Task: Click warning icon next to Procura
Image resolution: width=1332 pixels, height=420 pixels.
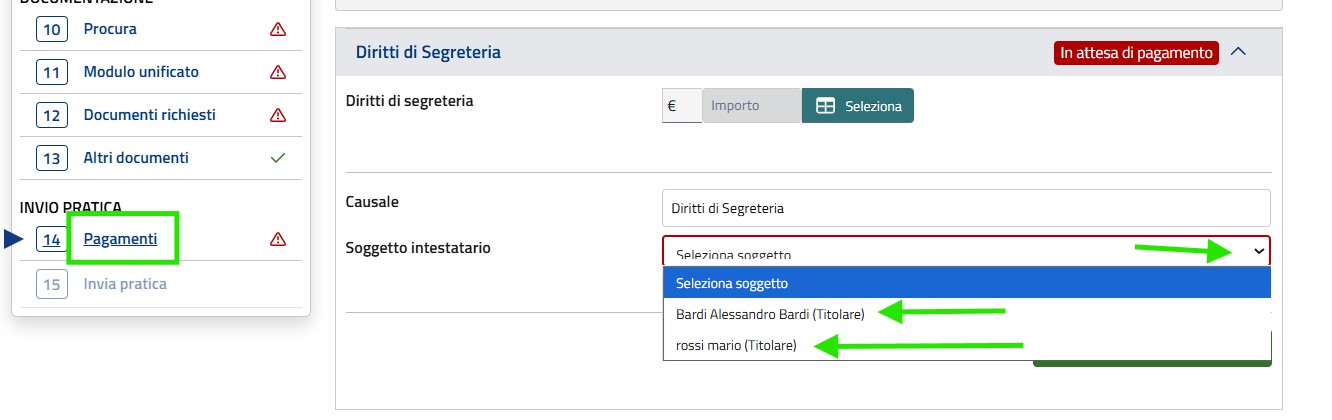Action: click(278, 29)
